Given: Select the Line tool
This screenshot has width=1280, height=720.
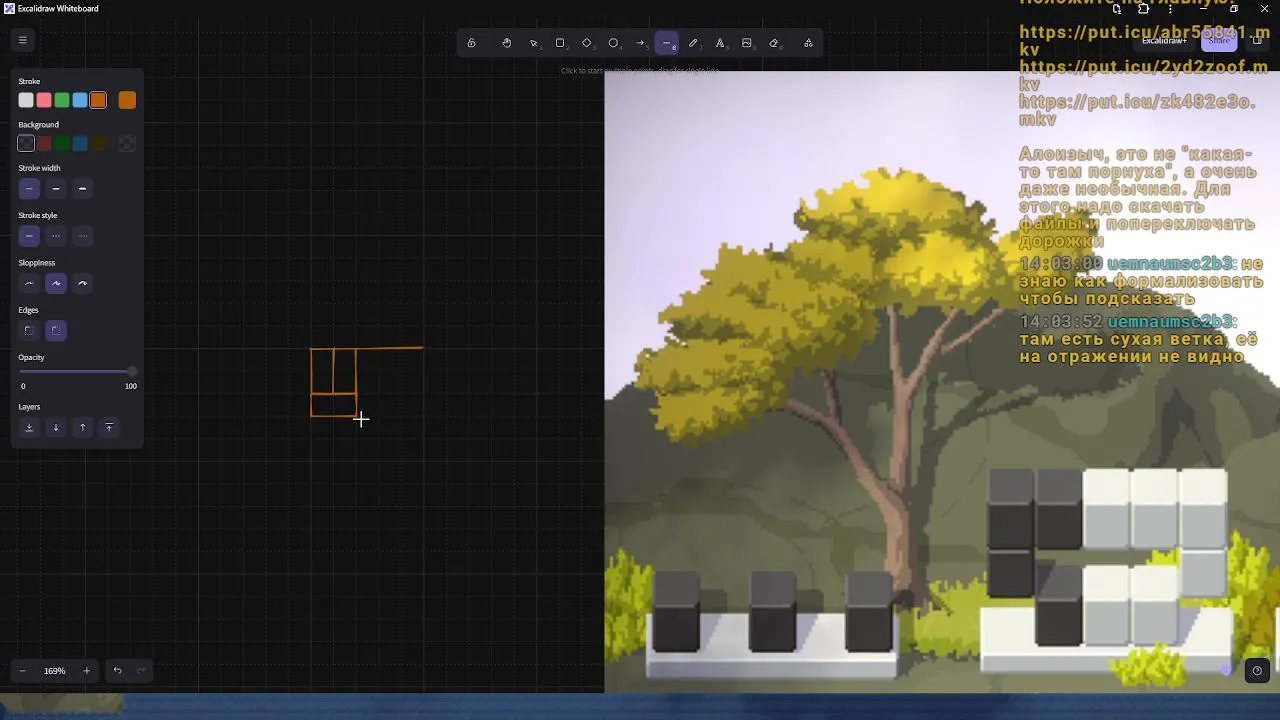Looking at the screenshot, I should click(x=667, y=43).
